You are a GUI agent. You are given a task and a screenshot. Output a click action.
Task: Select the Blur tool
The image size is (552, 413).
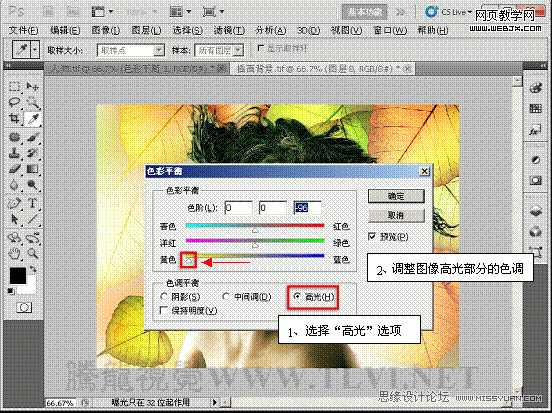(14, 186)
